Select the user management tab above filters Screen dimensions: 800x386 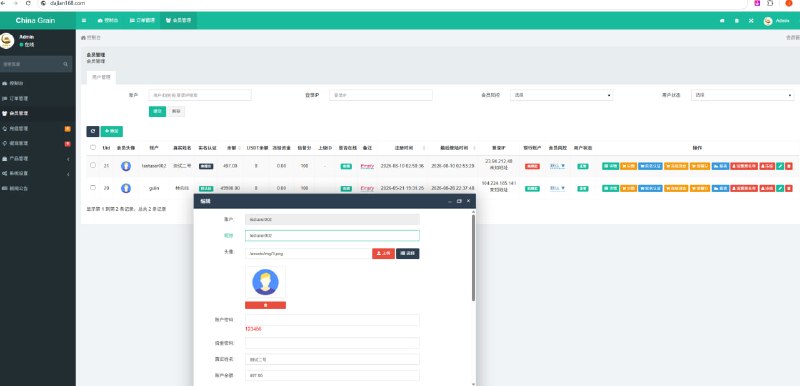101,77
